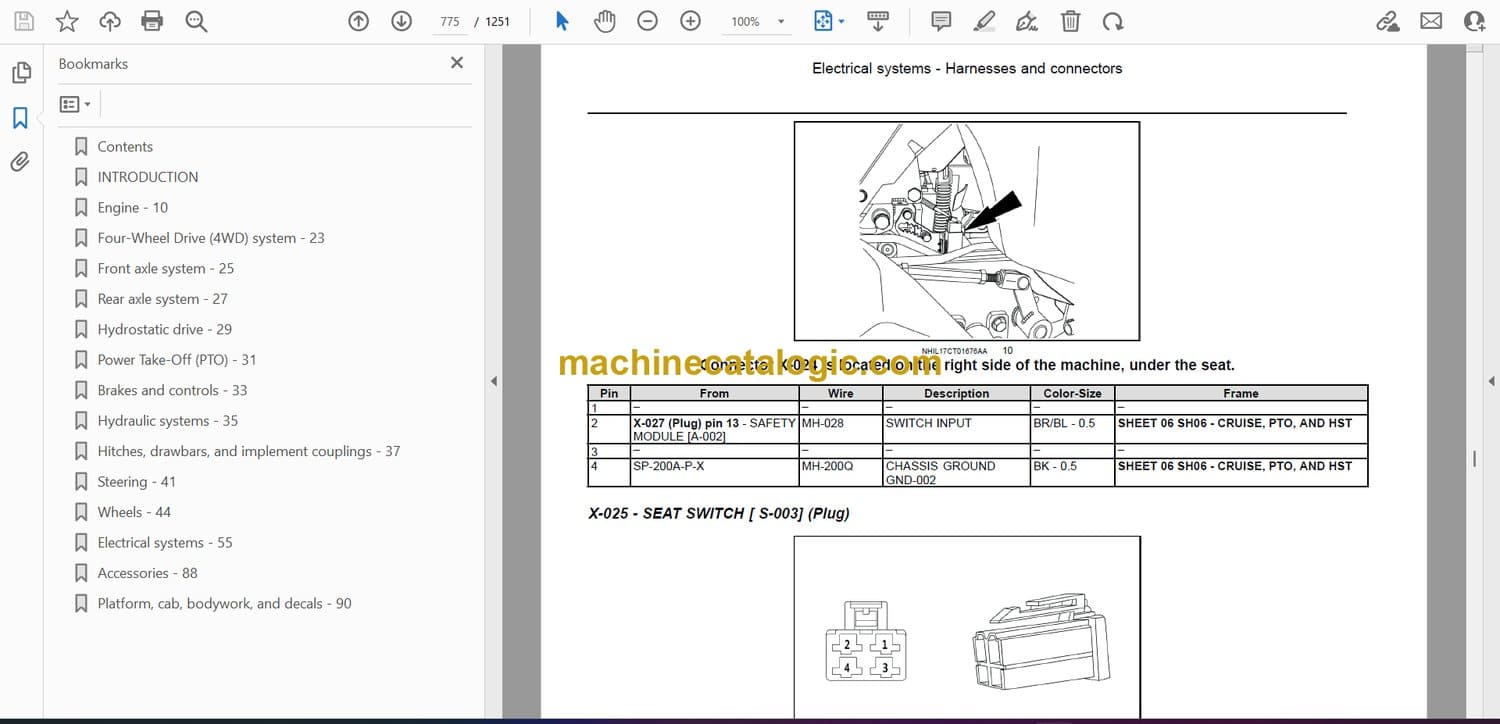The image size is (1500, 724).
Task: Select the Highlight text pen tool
Action: tap(984, 21)
